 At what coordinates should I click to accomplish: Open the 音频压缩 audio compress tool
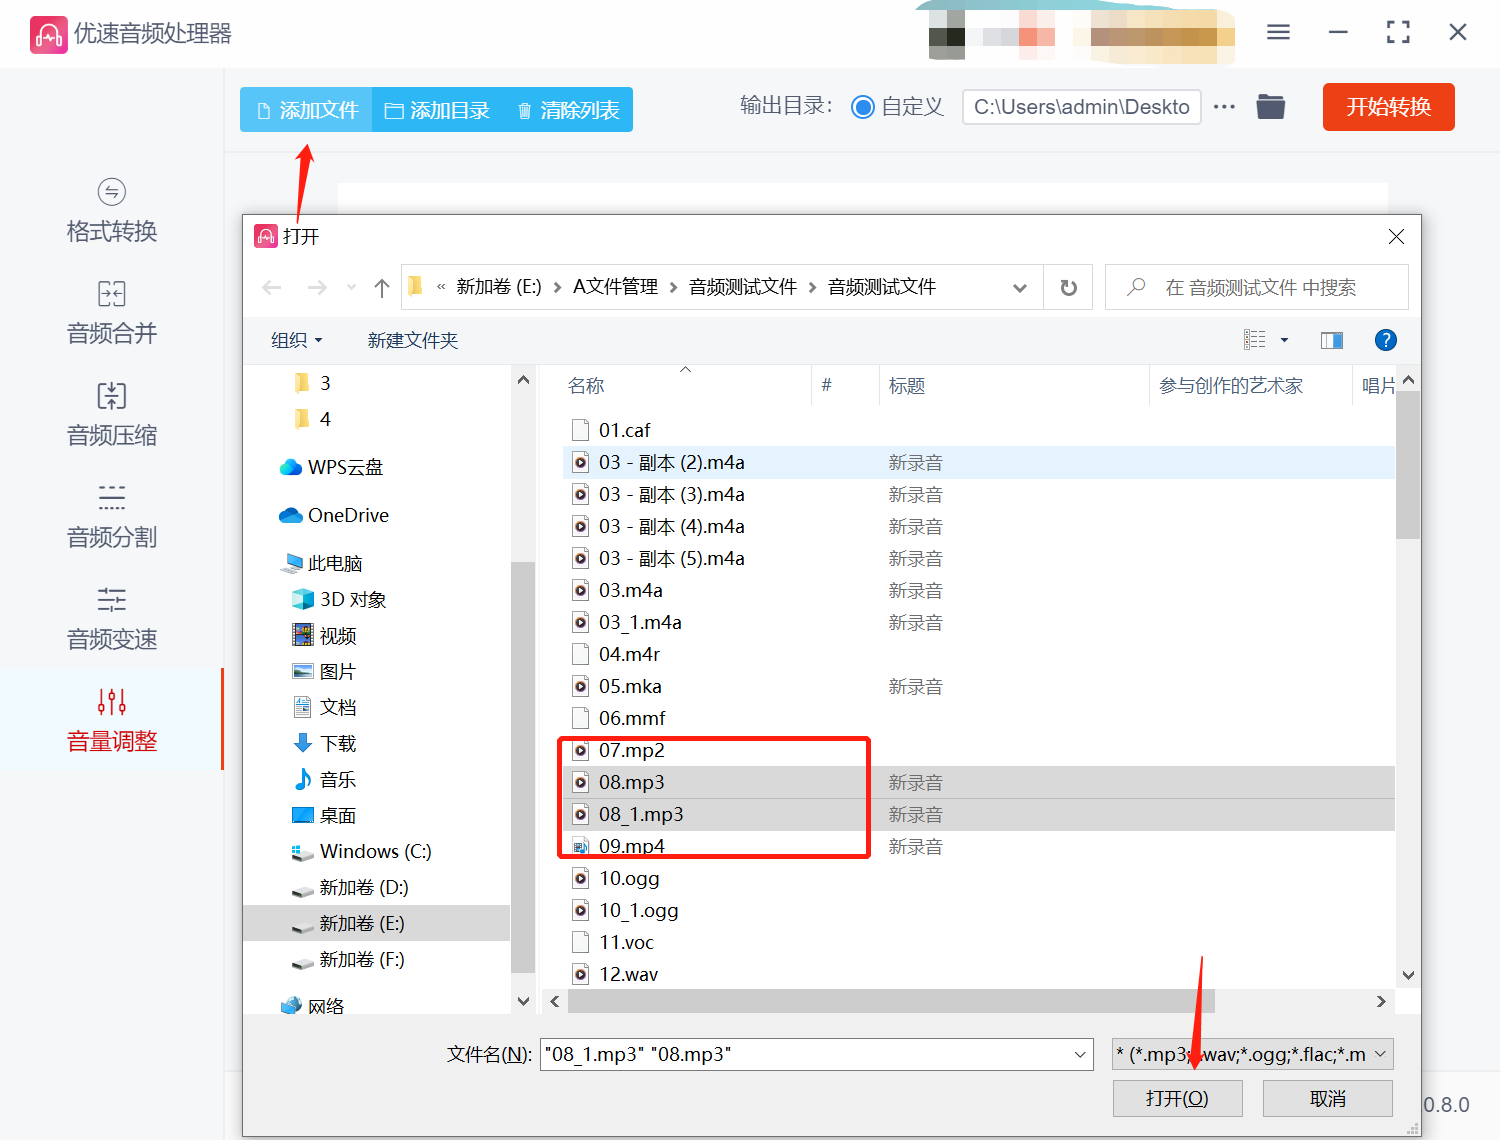click(111, 415)
